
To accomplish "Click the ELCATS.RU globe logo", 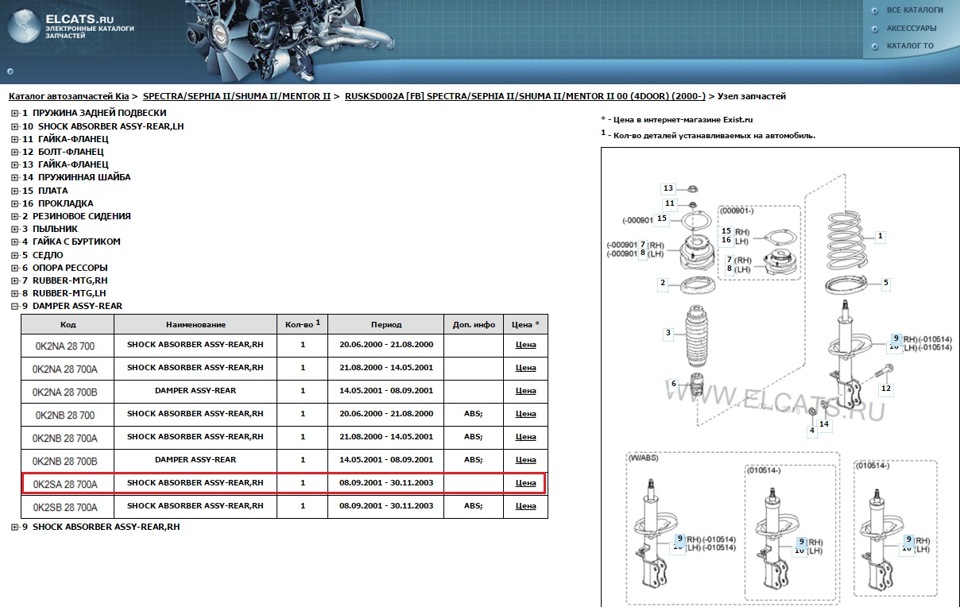I will point(24,26).
